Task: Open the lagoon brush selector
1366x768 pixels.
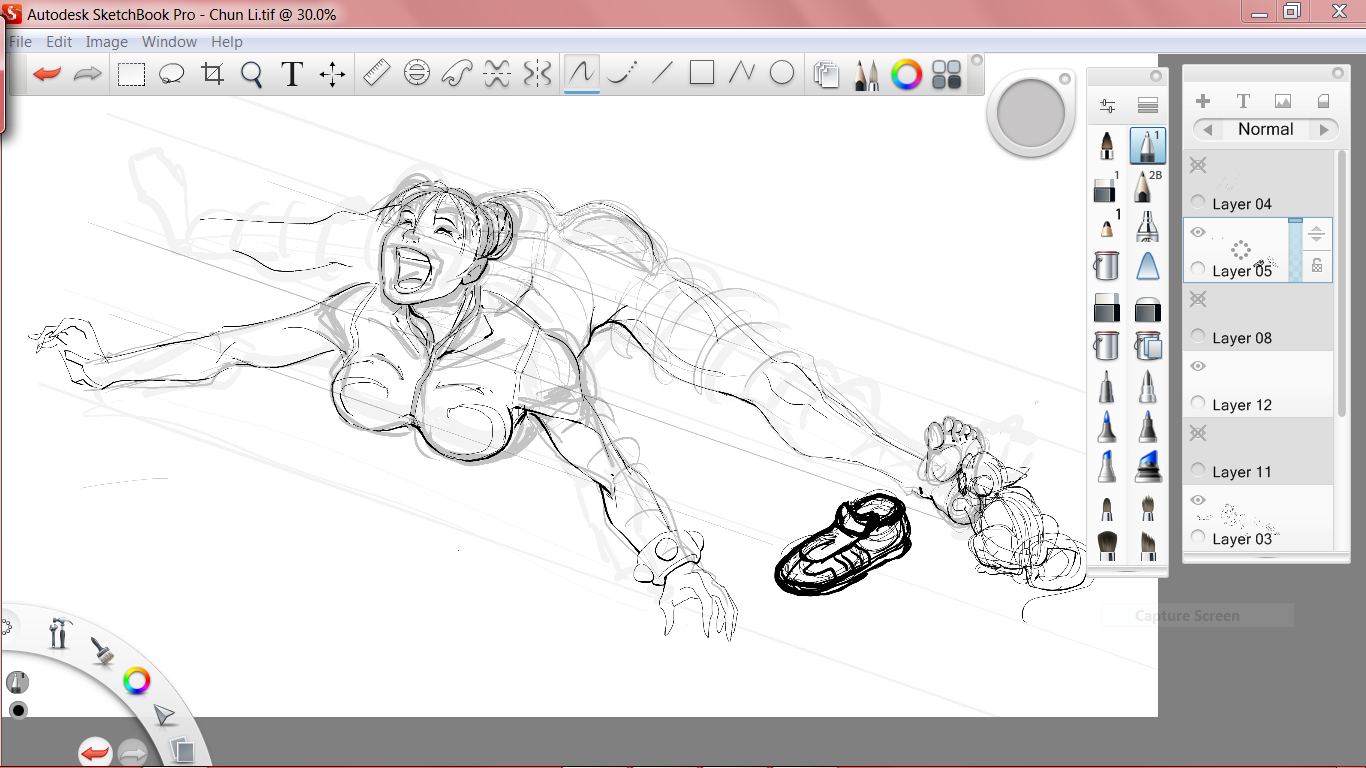Action: (101, 651)
